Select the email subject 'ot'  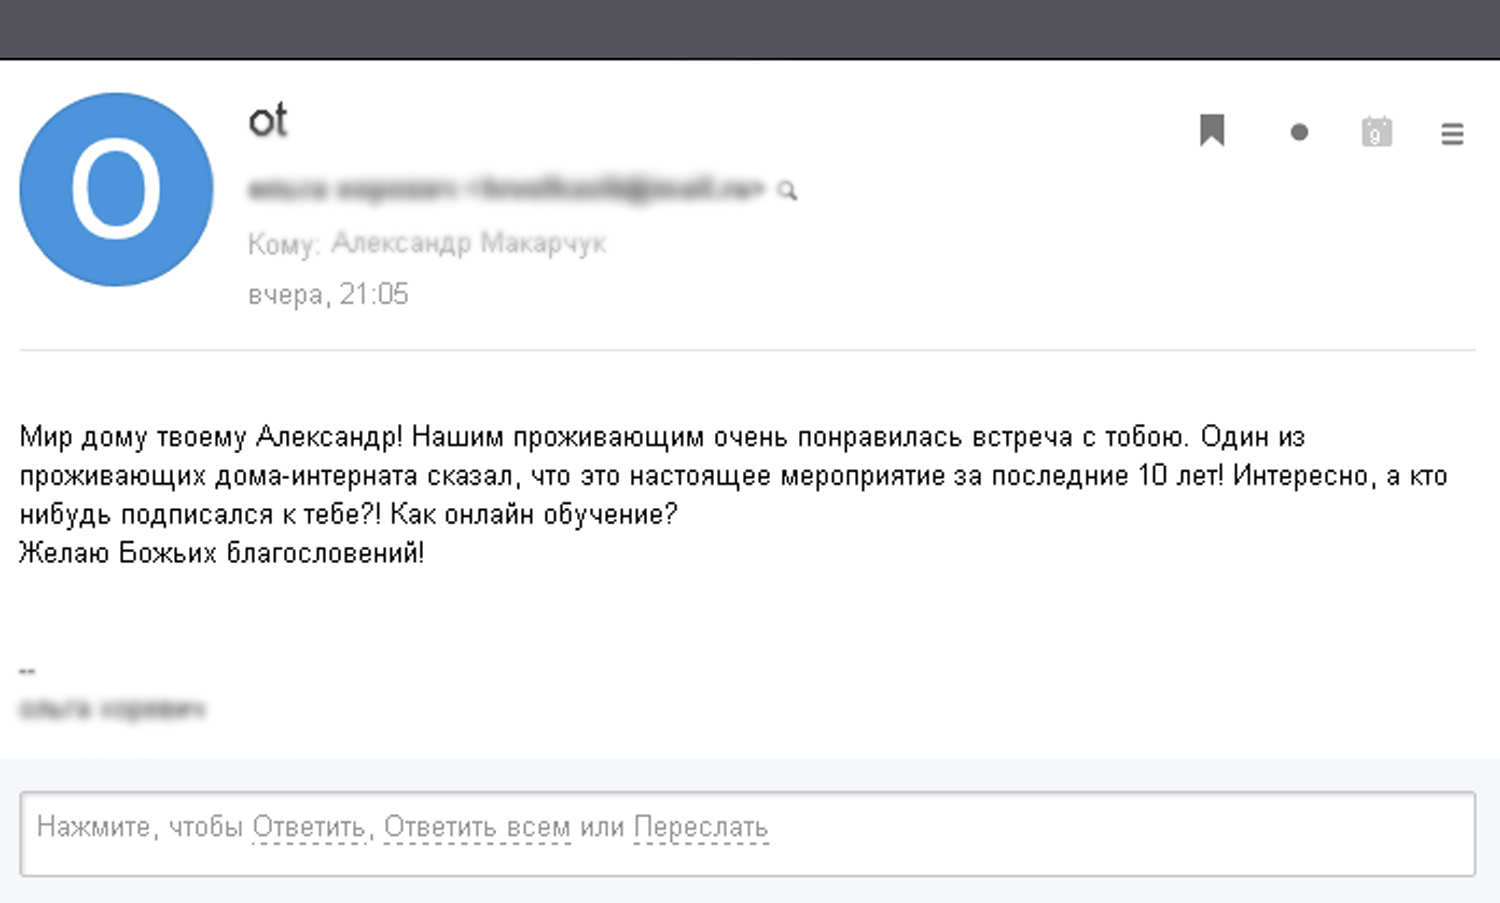268,121
